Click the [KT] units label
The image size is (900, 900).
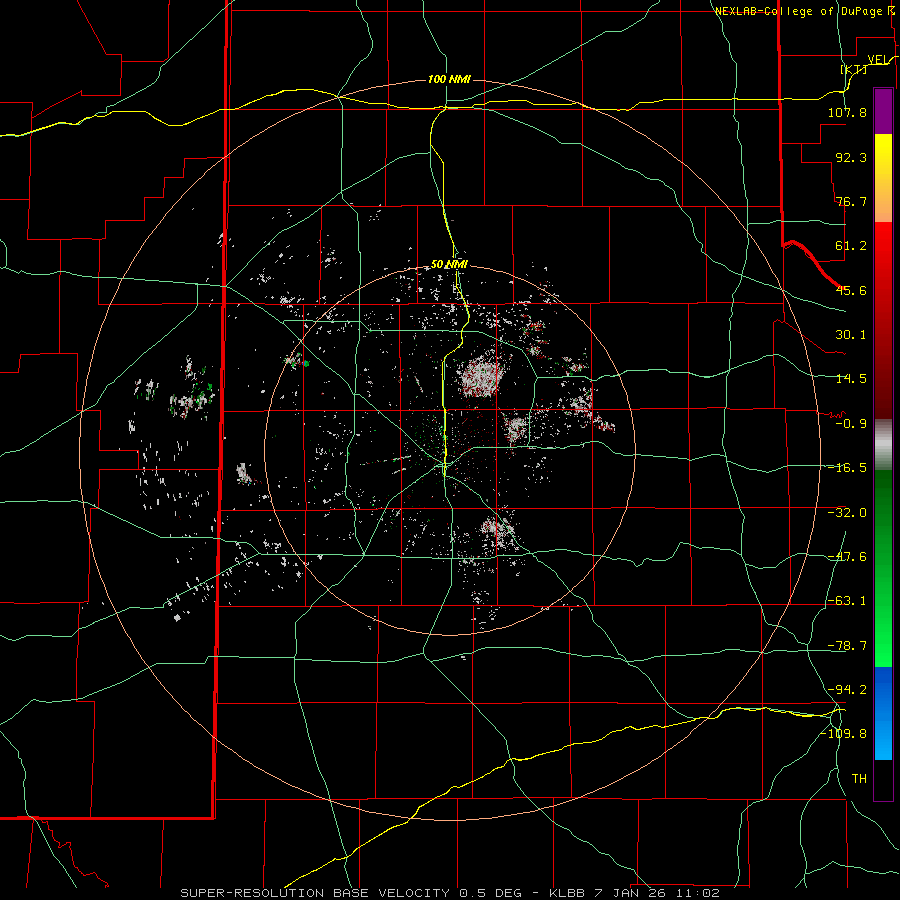coord(854,69)
